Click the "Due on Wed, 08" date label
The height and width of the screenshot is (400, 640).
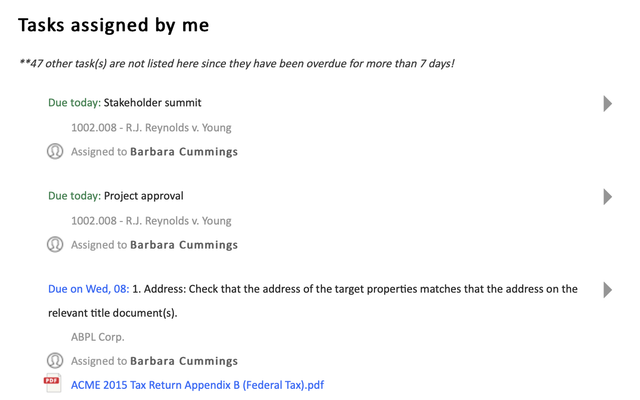tap(88, 289)
